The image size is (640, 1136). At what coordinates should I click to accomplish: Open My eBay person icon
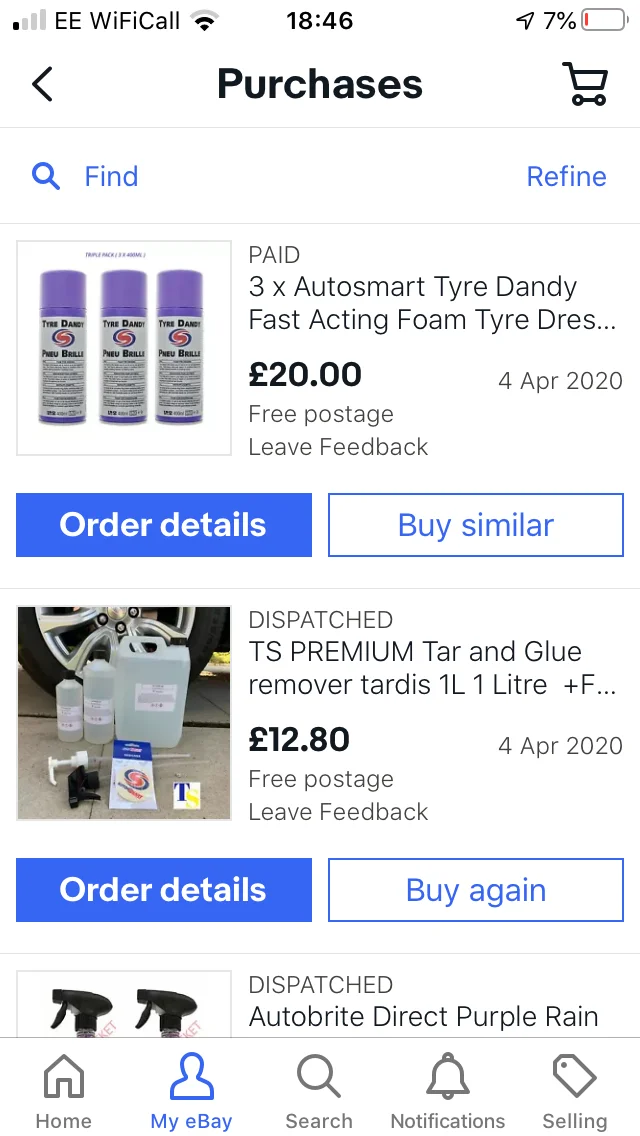tap(191, 1077)
